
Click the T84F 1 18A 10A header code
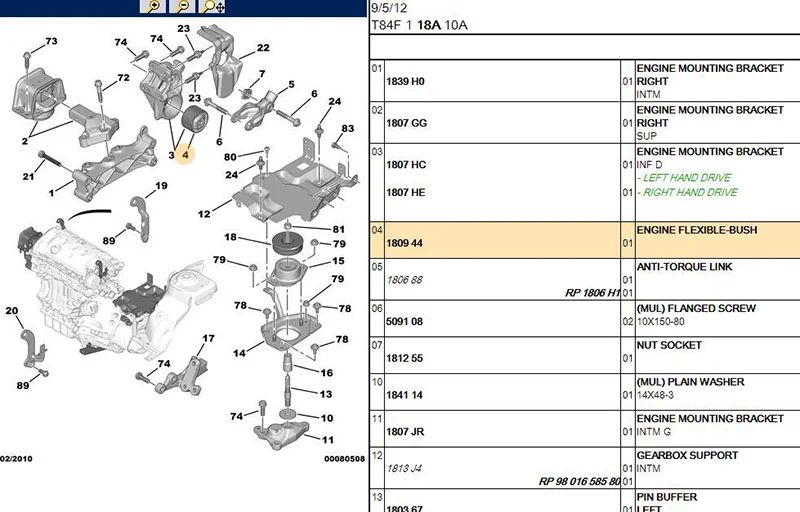419,25
